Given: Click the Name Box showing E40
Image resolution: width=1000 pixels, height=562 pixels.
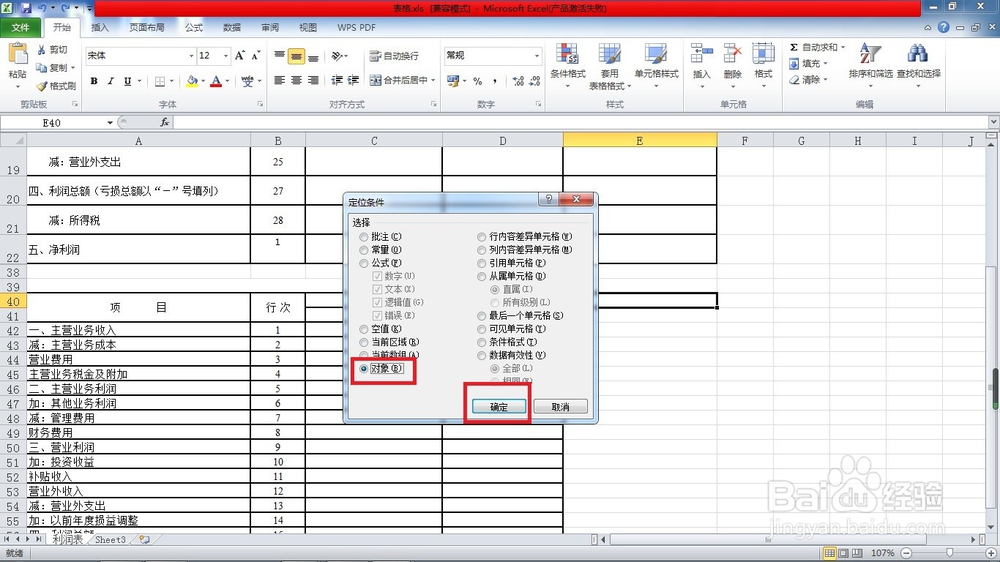Looking at the screenshot, I should 52,122.
